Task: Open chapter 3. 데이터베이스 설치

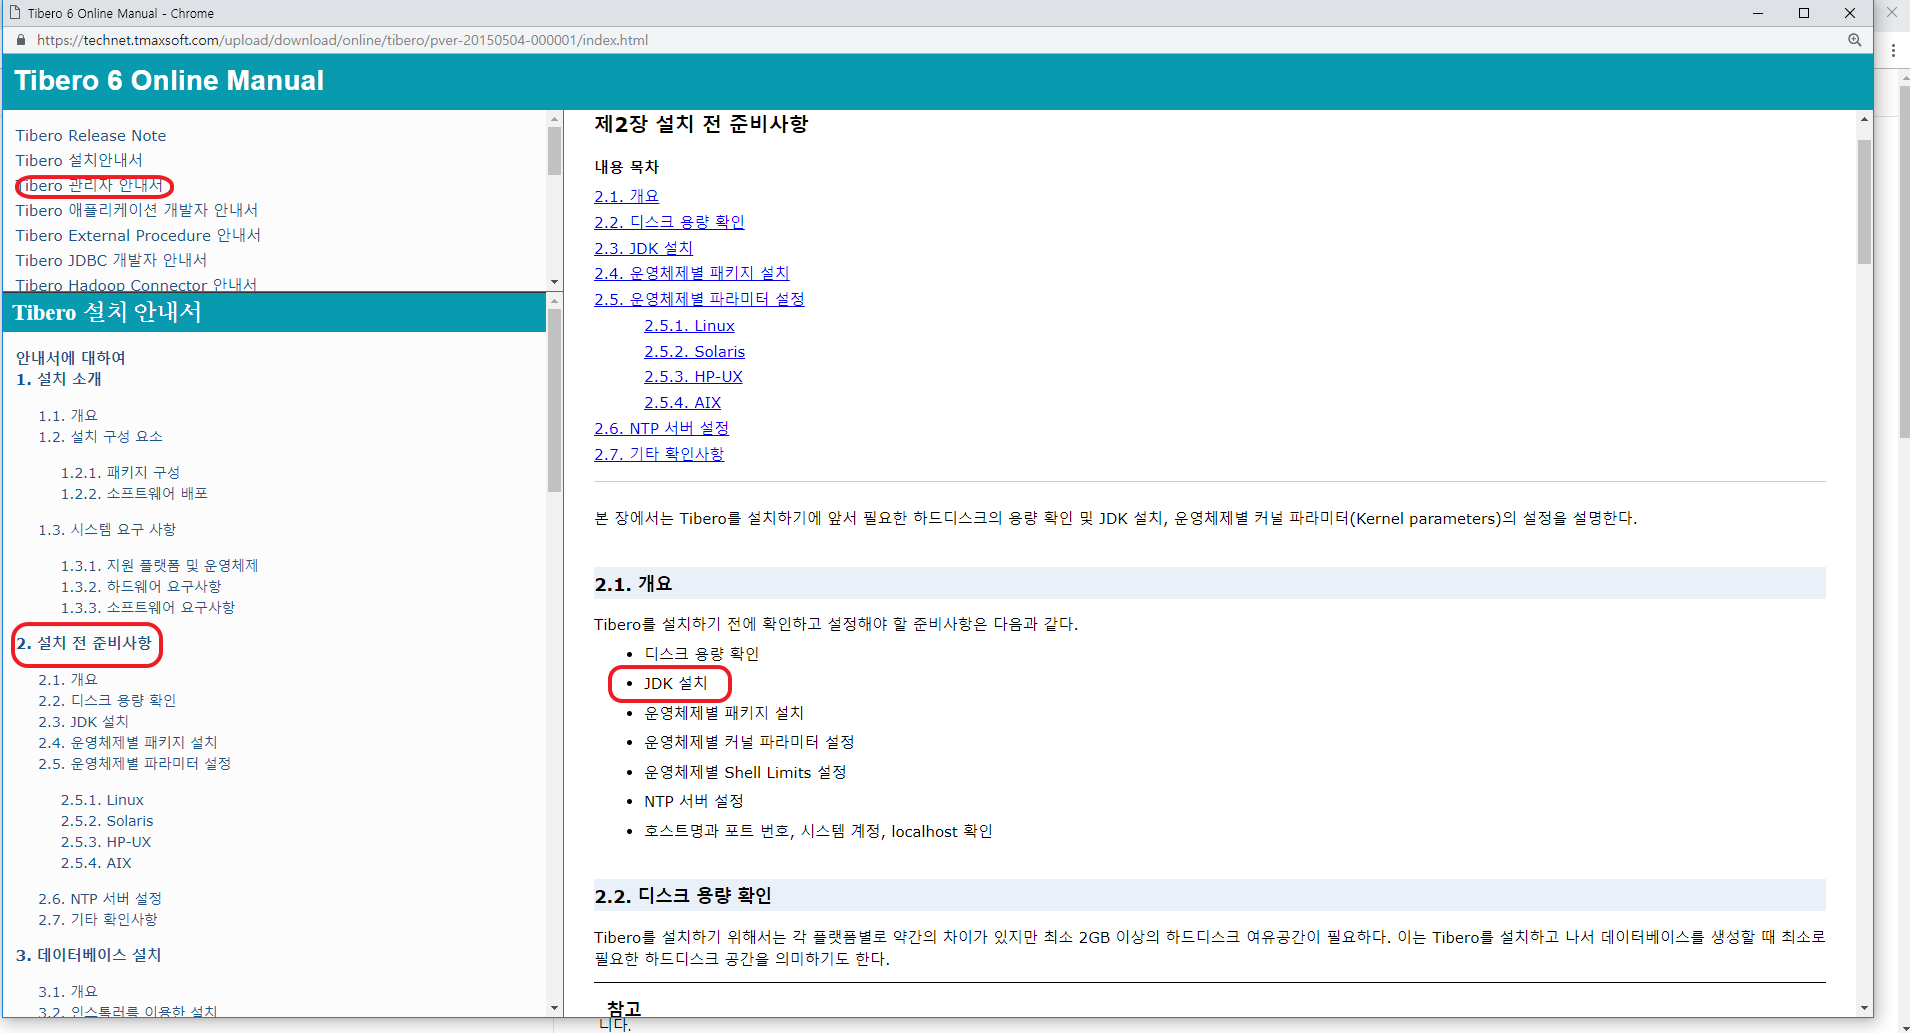Action: click(x=88, y=955)
